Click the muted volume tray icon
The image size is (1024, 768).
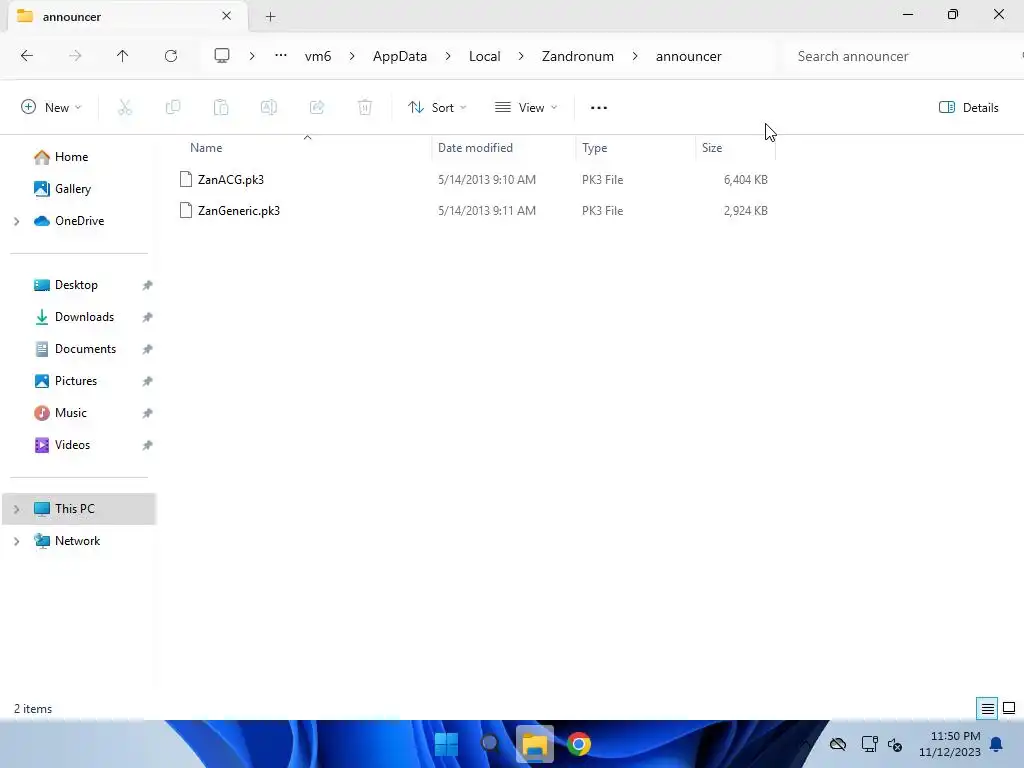tap(895, 744)
